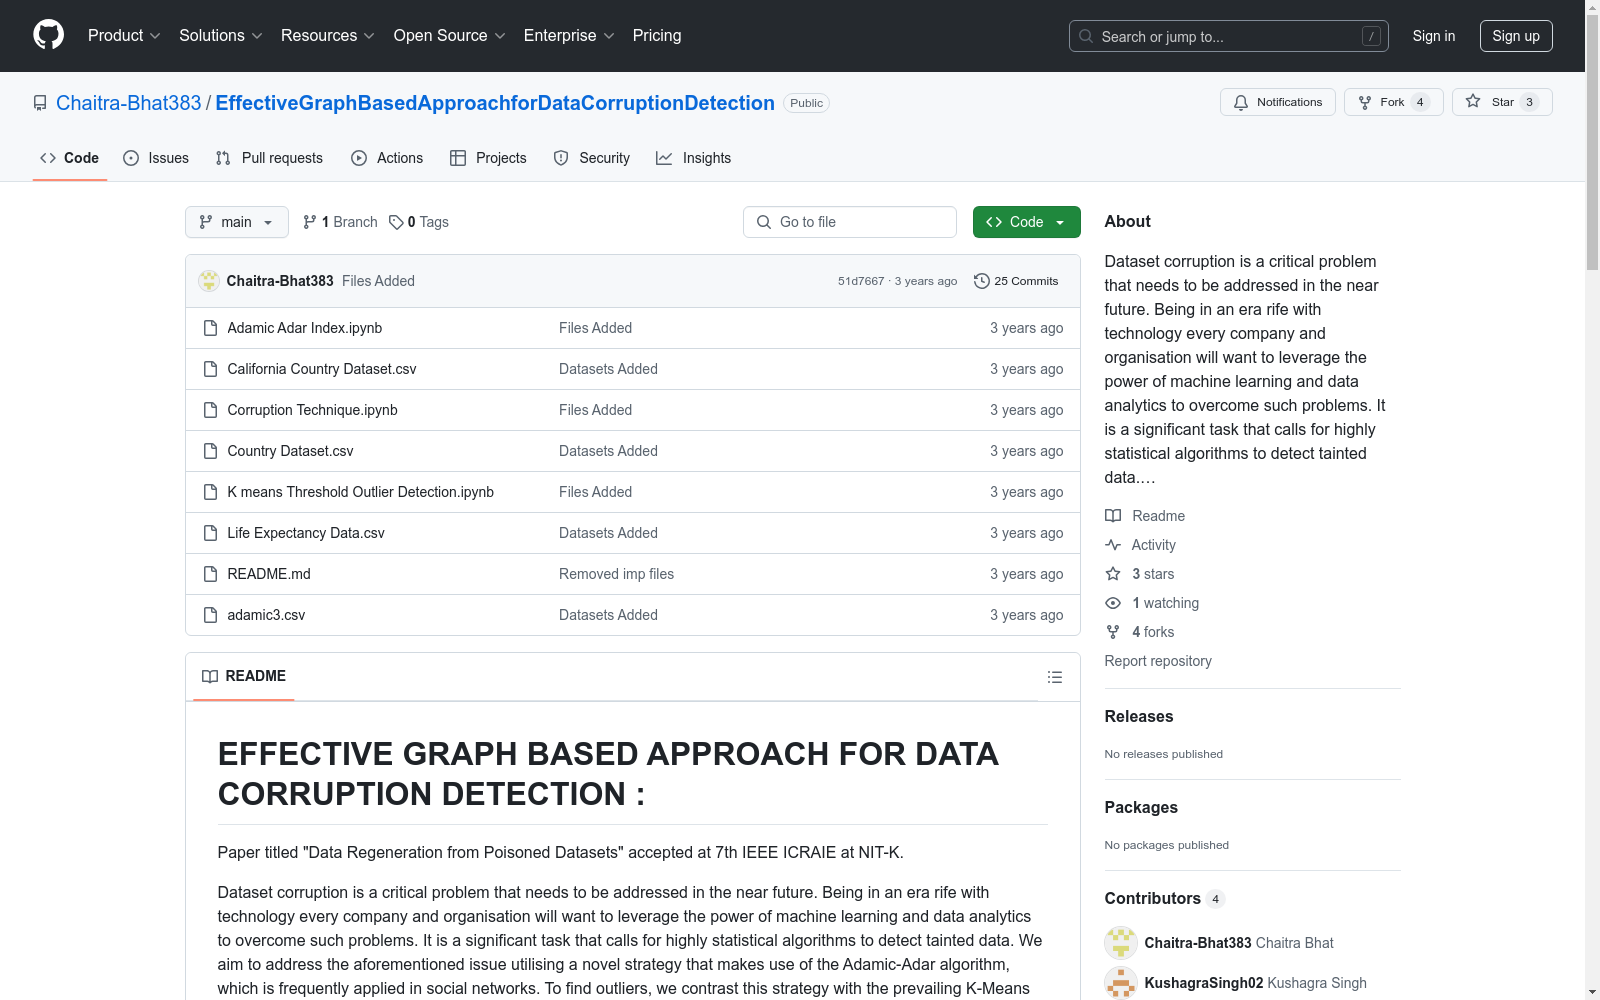Click the file icon for Country Dataset.csv
This screenshot has height=1000, width=1600.
coord(210,451)
